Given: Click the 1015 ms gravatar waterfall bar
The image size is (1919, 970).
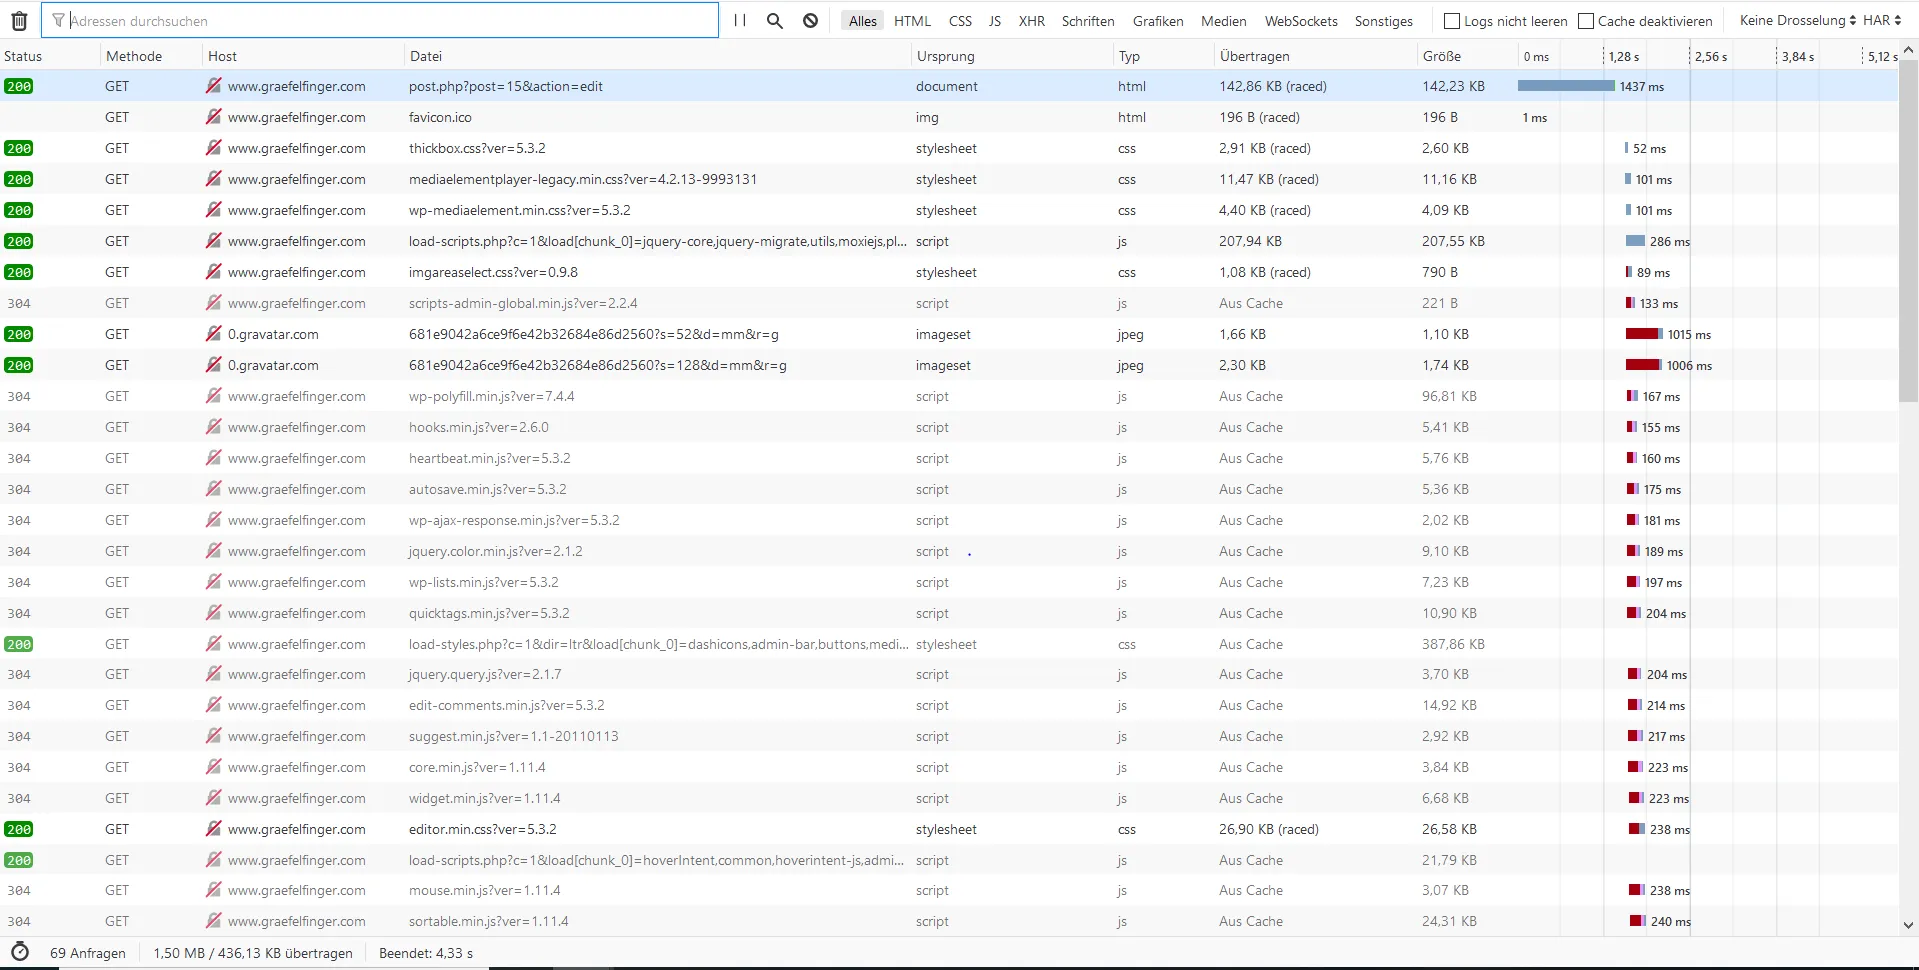Looking at the screenshot, I should pyautogui.click(x=1644, y=334).
